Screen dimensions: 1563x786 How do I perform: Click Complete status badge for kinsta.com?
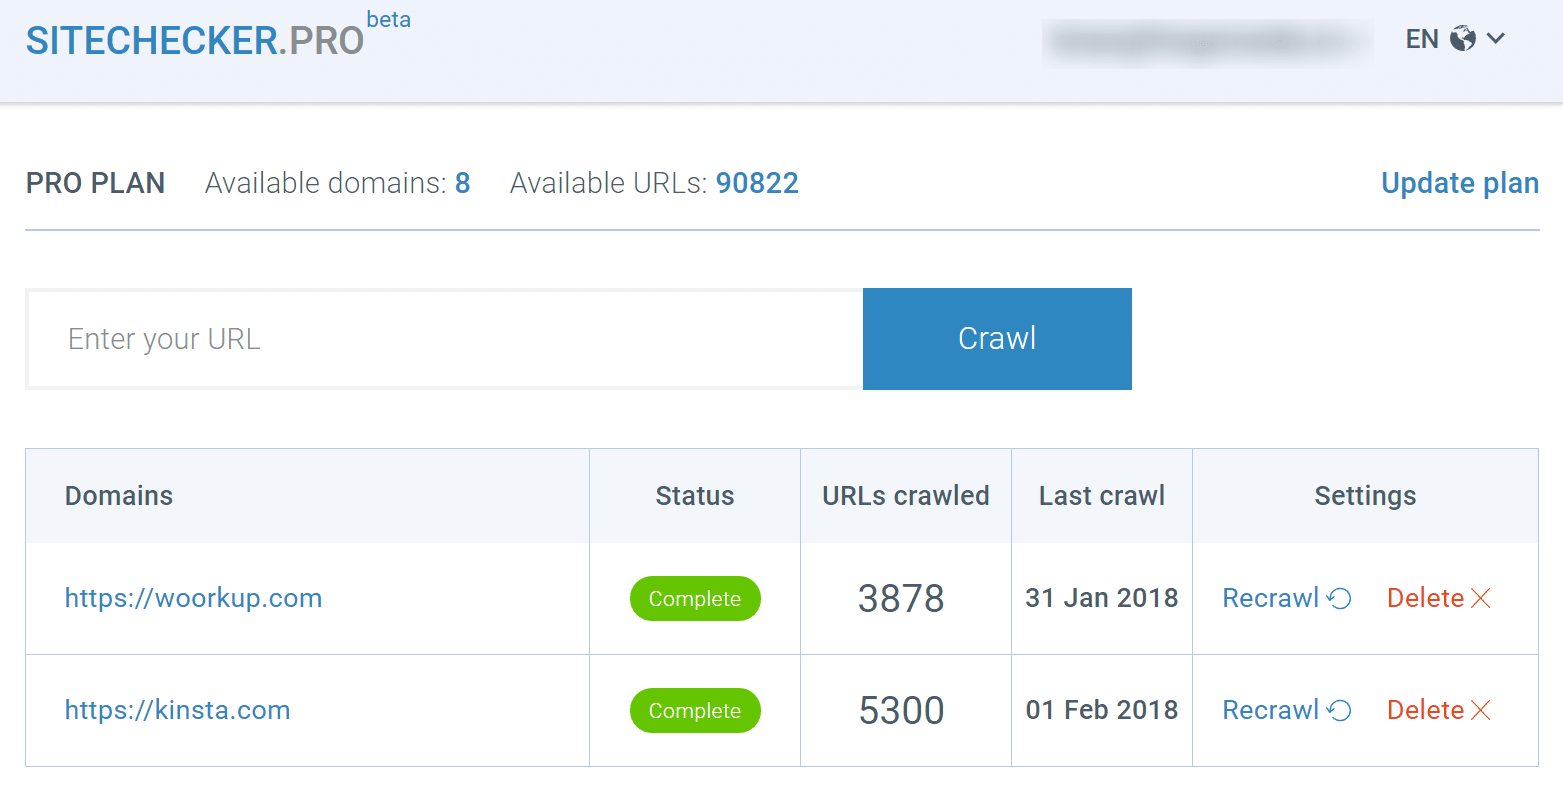coord(695,710)
